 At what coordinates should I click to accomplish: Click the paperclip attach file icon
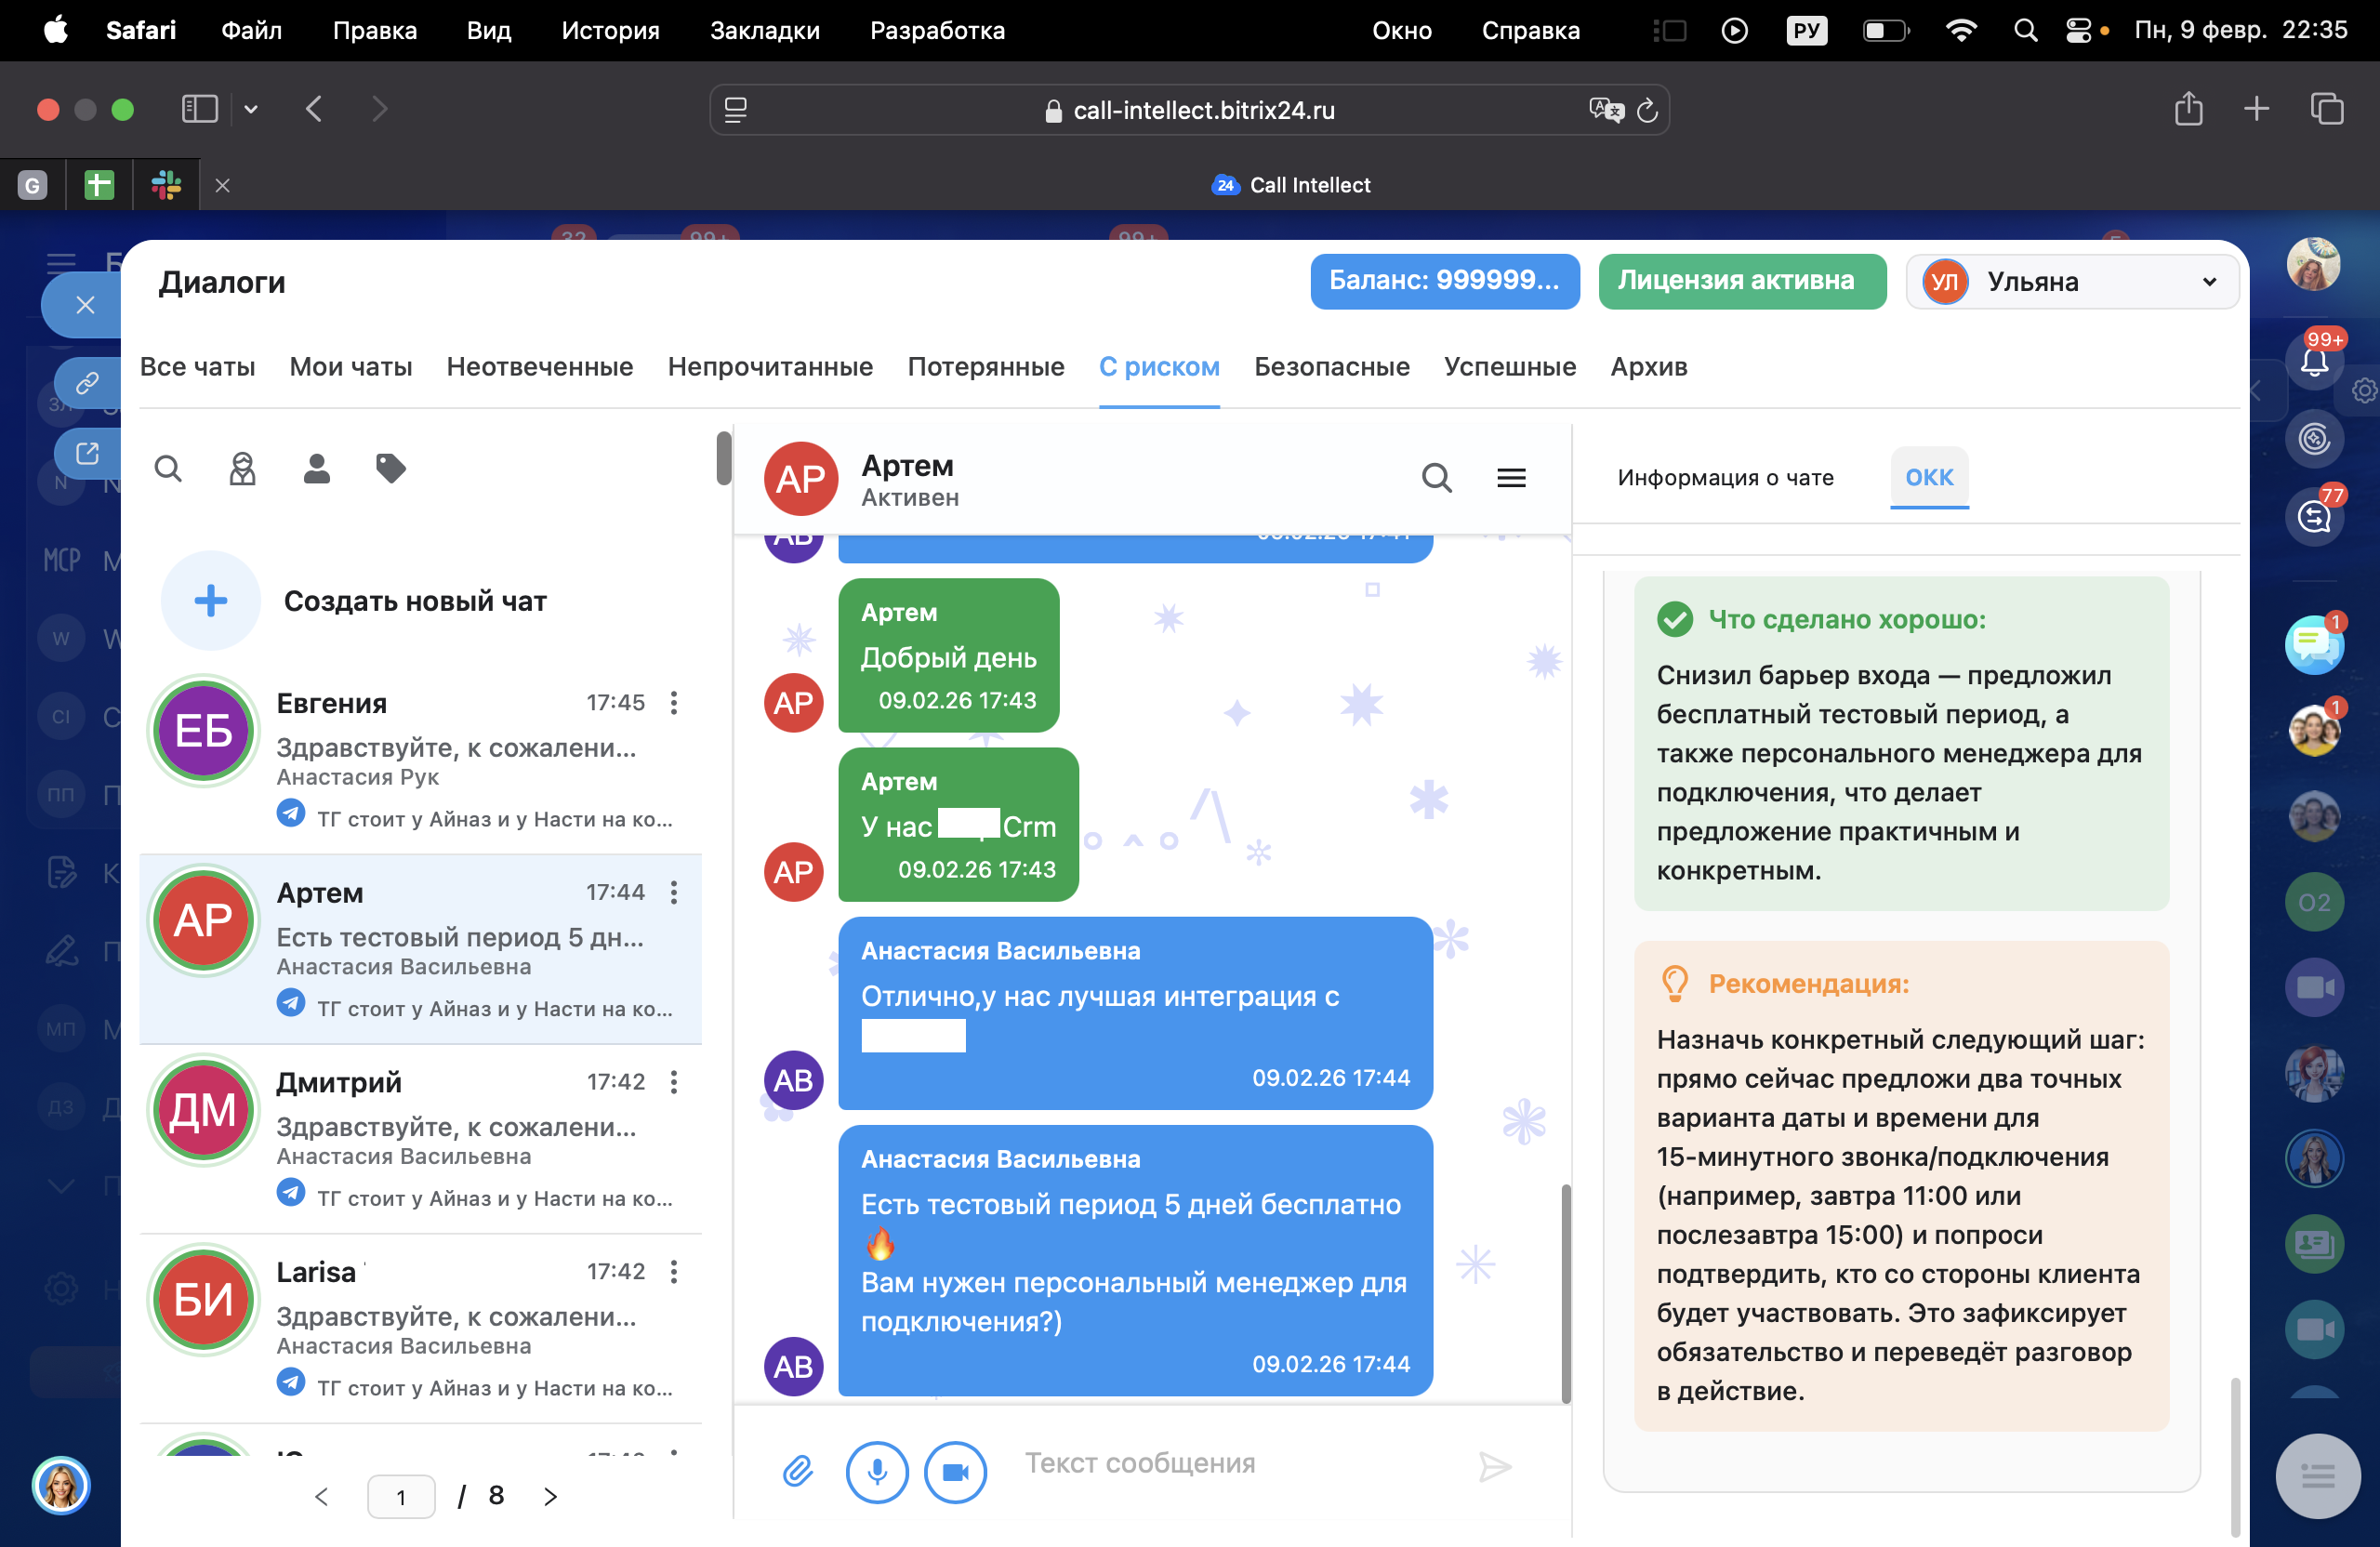797,1470
